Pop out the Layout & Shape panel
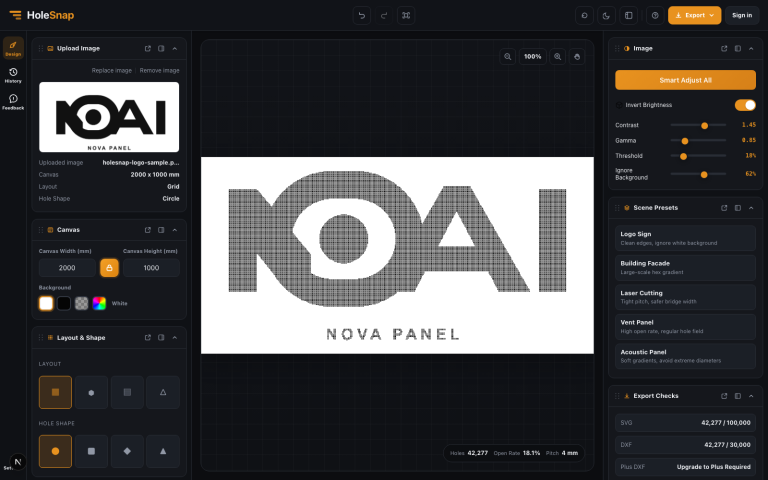 click(147, 337)
